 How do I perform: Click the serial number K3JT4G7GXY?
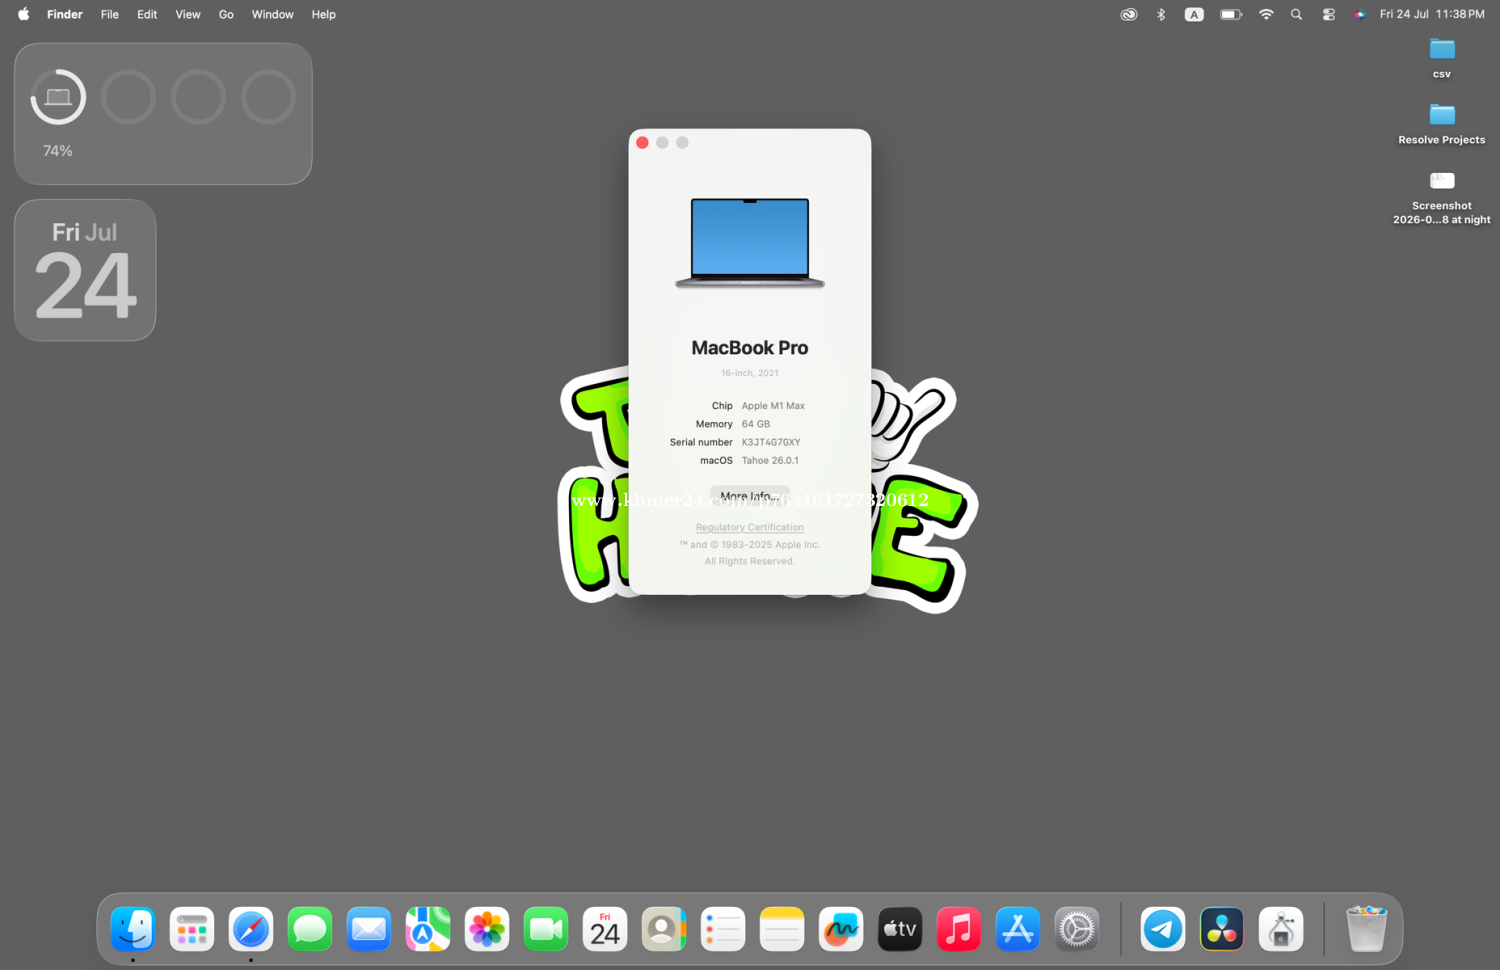coord(771,442)
